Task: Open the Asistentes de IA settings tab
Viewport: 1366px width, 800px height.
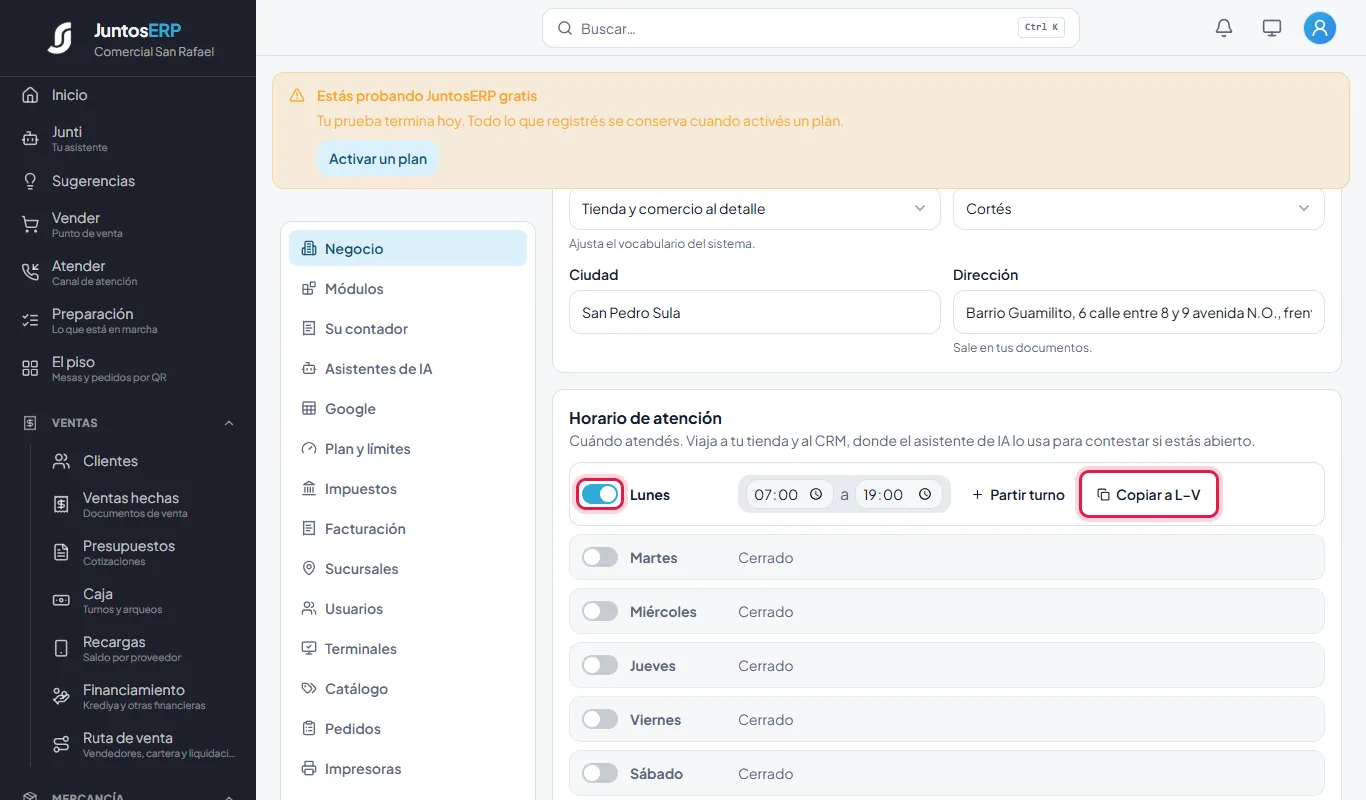Action: click(408, 368)
